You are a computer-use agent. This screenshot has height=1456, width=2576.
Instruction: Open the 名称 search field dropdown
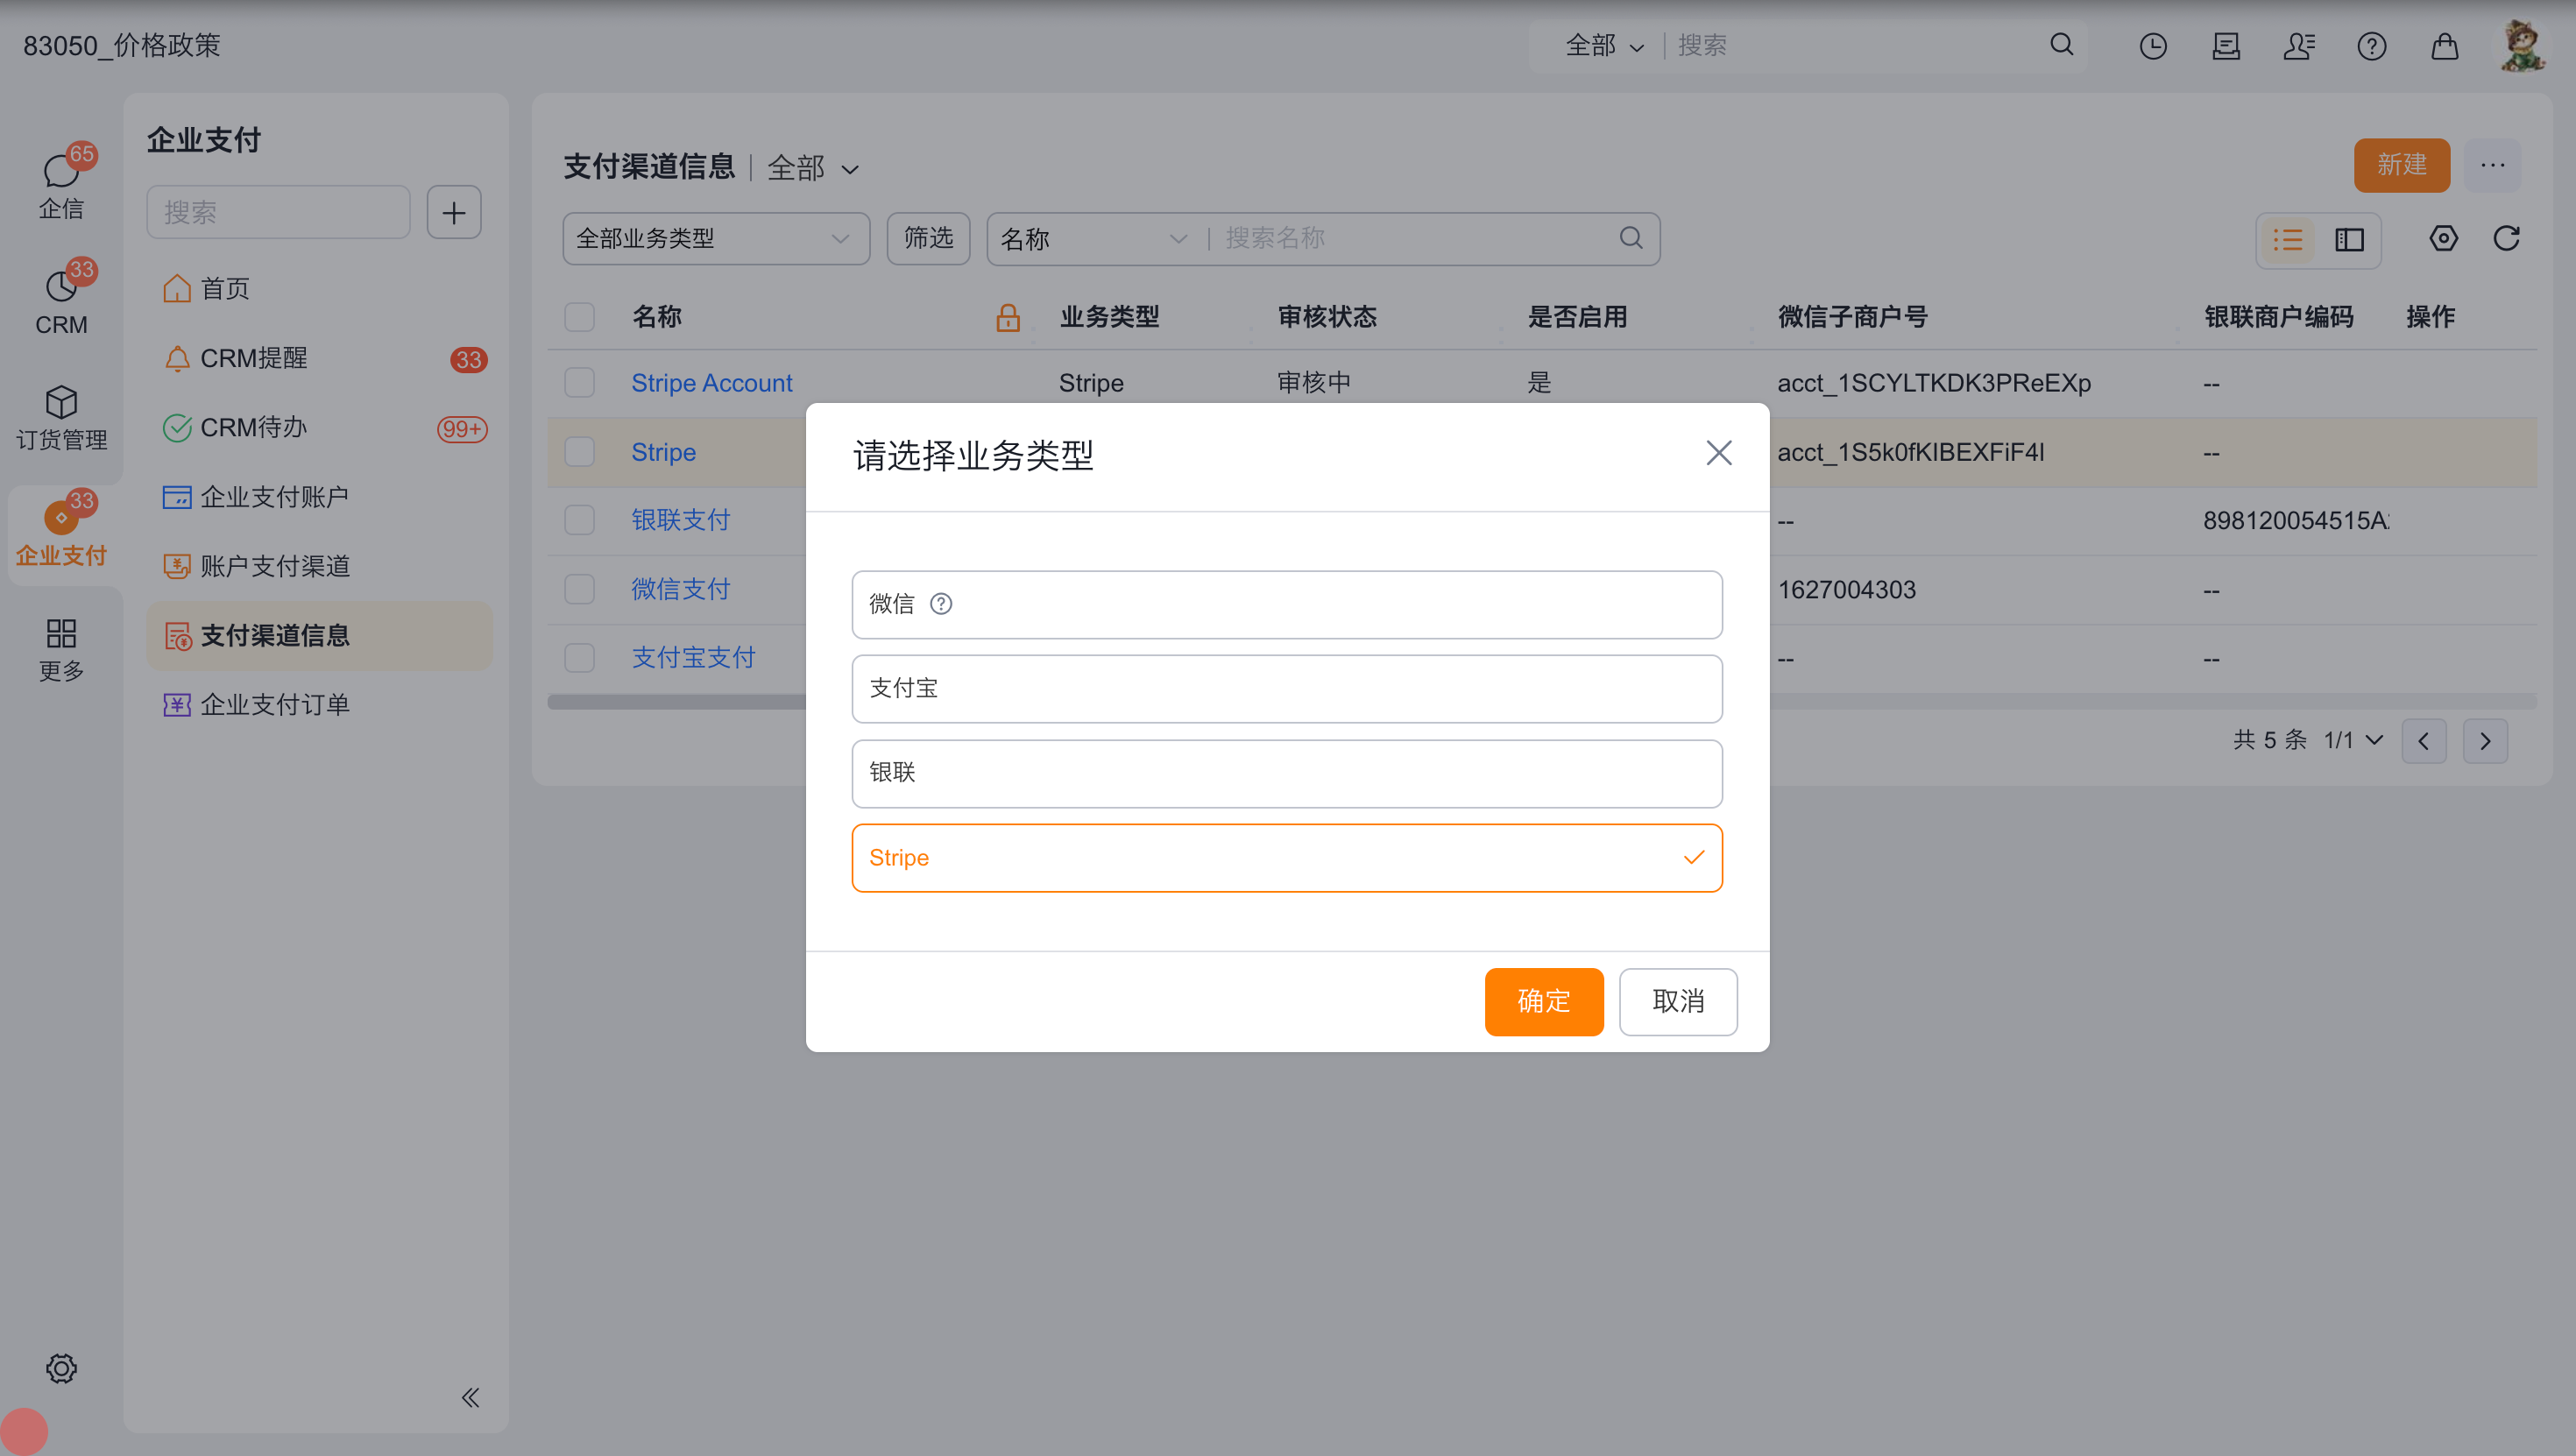tap(1093, 239)
